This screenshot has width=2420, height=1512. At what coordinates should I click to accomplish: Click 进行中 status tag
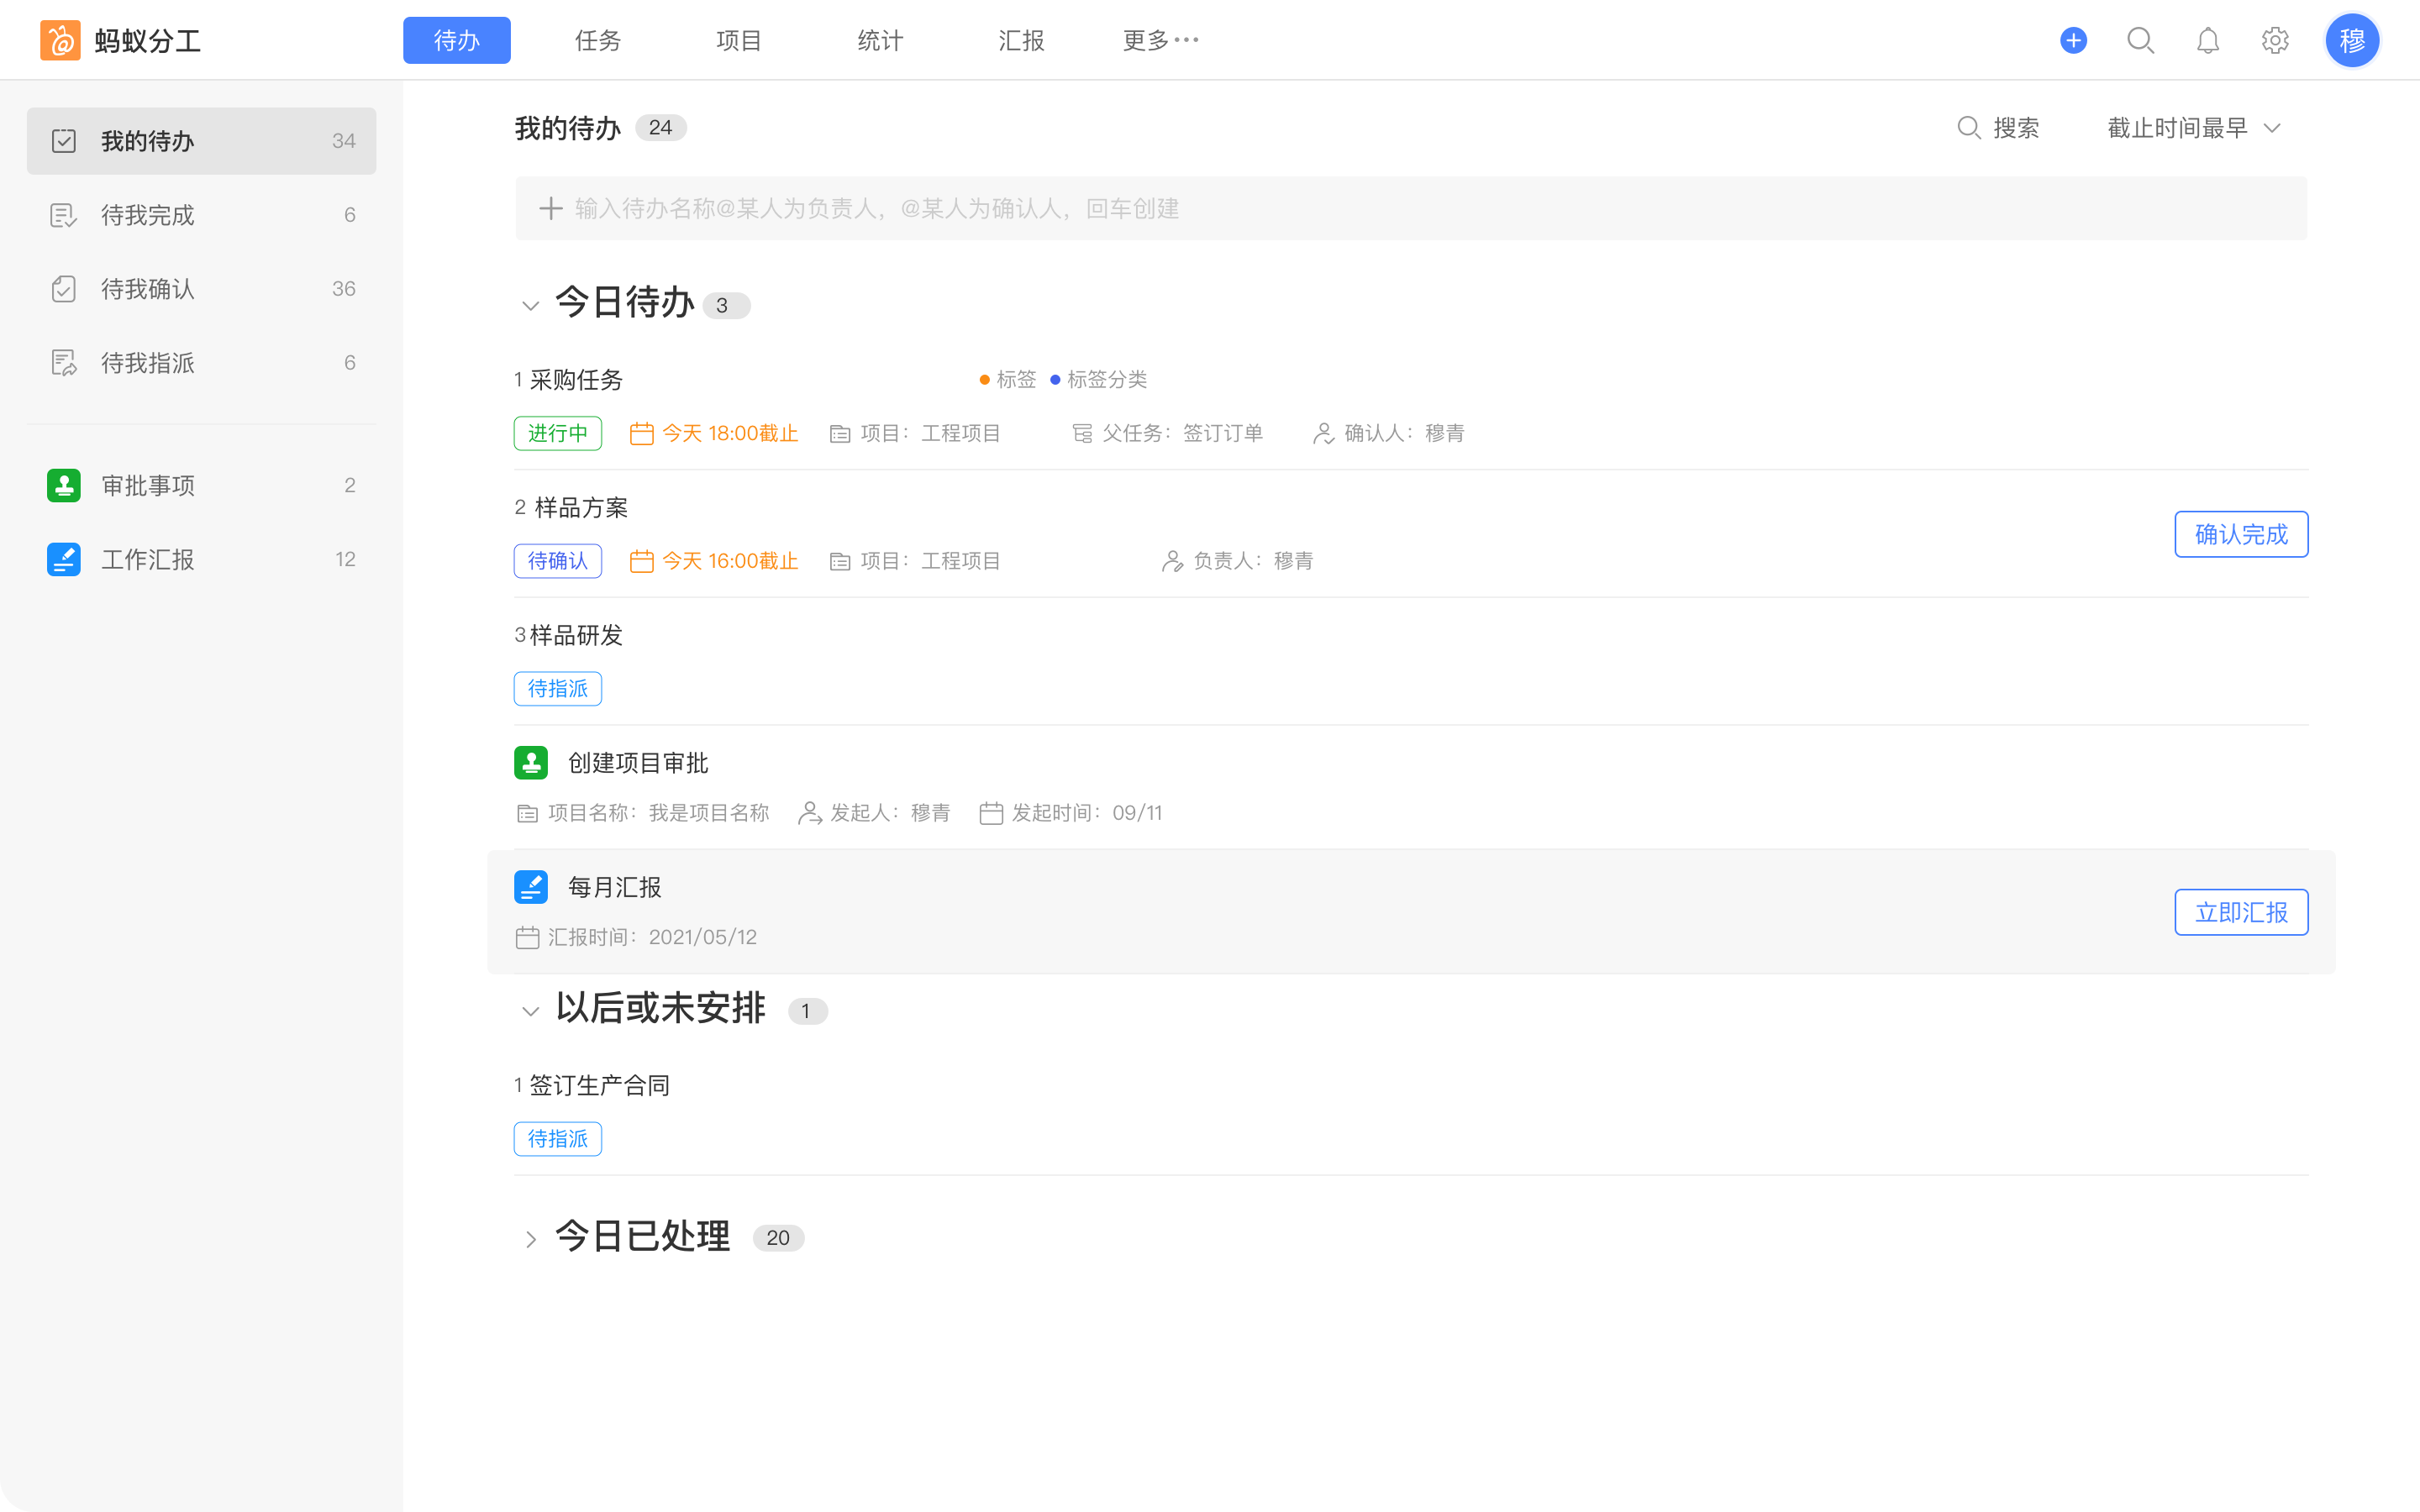[558, 433]
